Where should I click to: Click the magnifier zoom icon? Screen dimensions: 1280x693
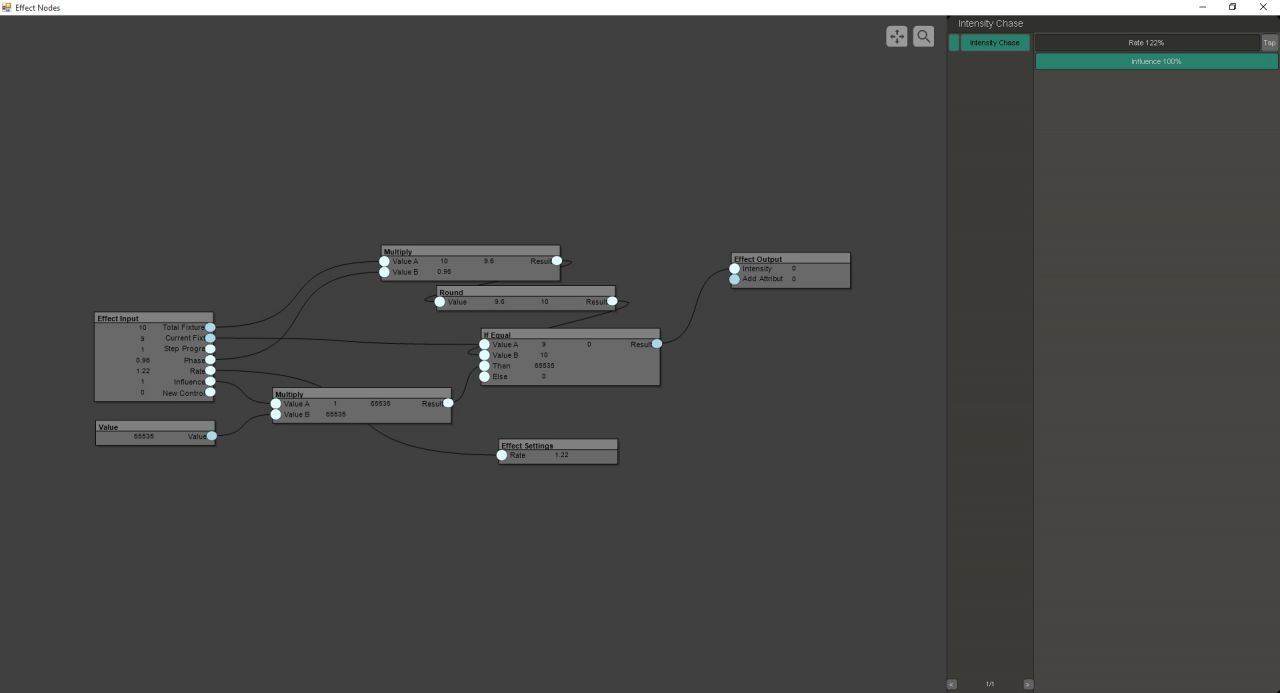point(923,37)
